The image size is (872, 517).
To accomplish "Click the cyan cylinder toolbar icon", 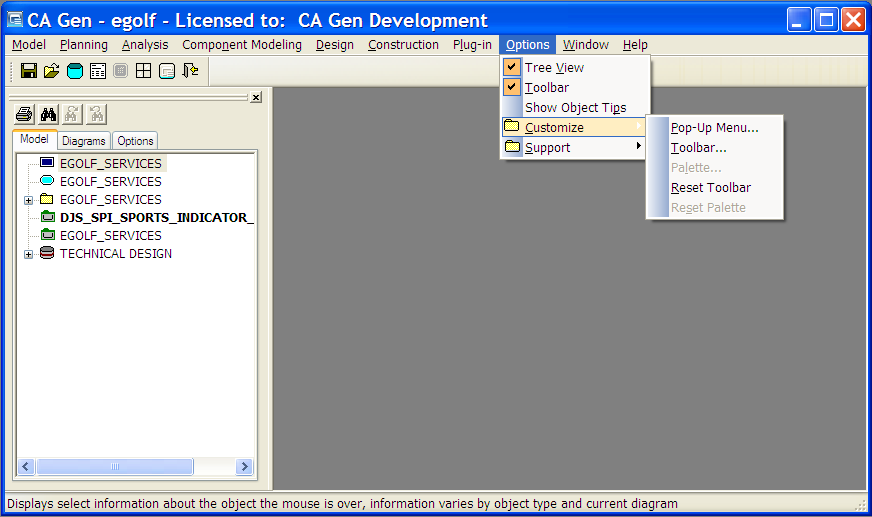I will pyautogui.click(x=75, y=71).
